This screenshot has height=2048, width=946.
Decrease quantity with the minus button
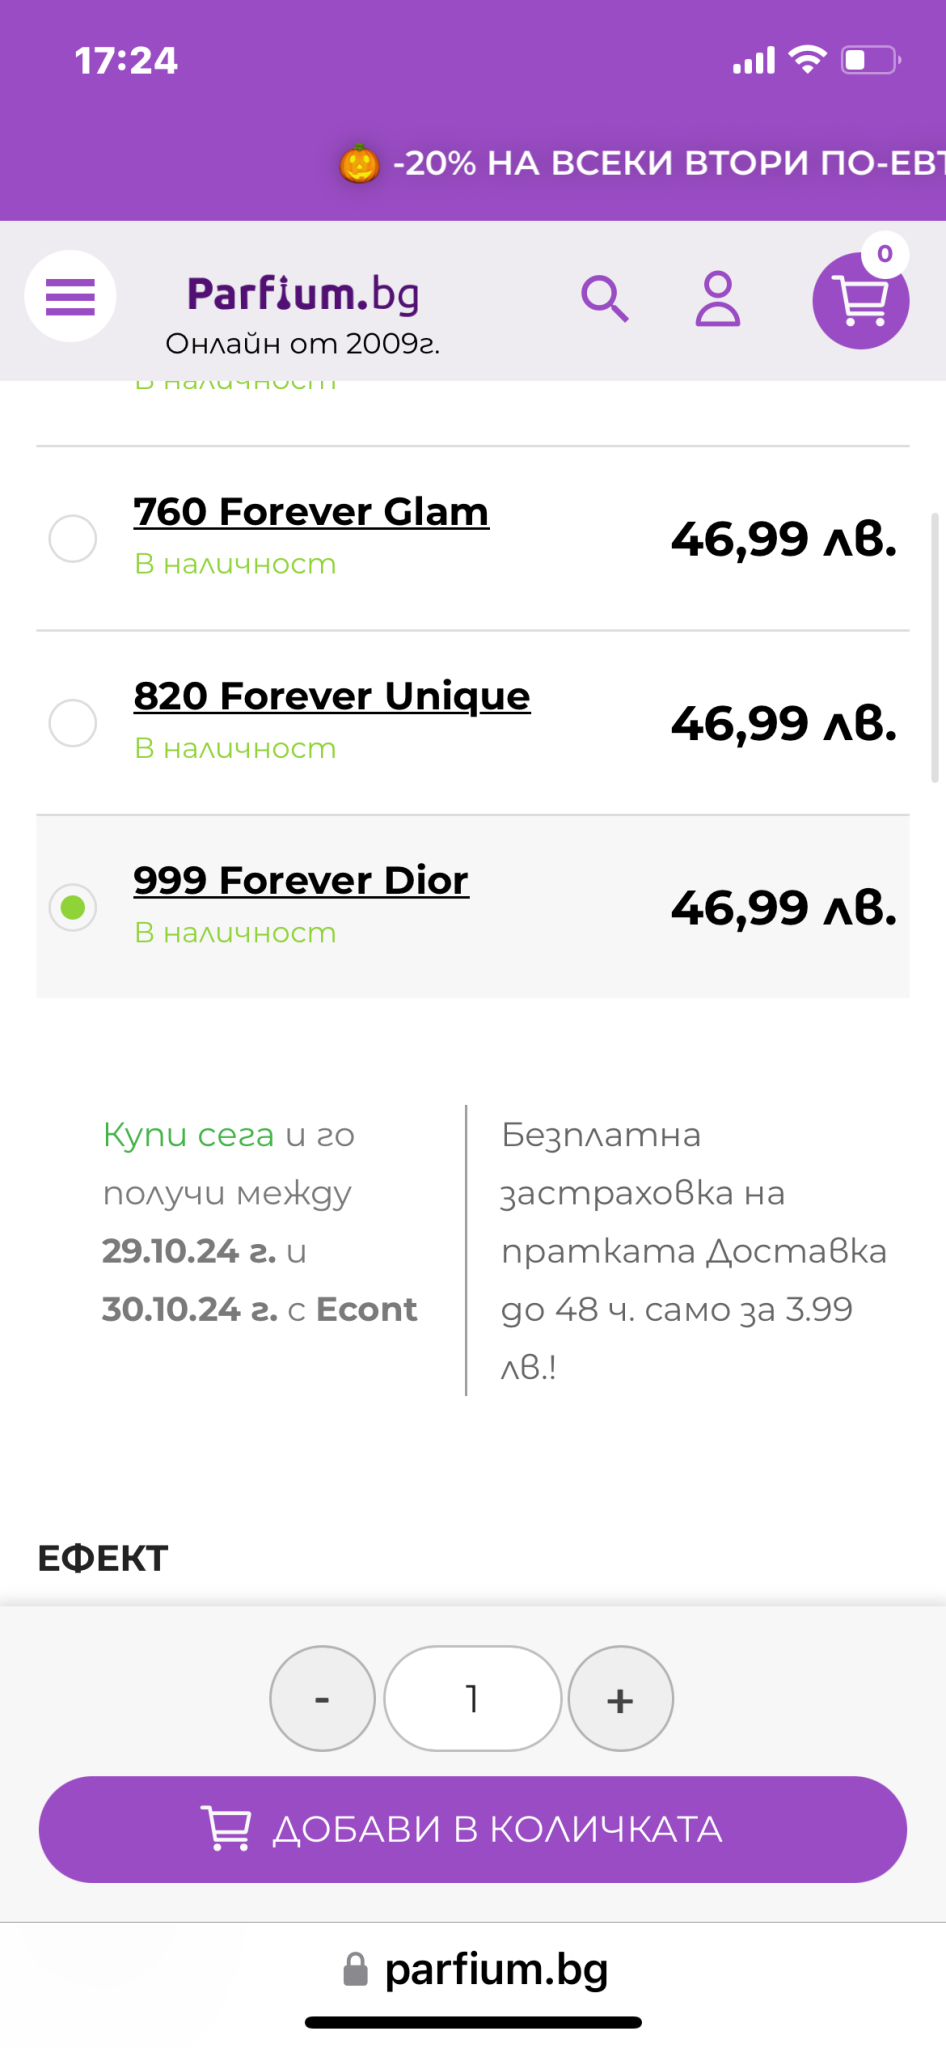point(322,1698)
